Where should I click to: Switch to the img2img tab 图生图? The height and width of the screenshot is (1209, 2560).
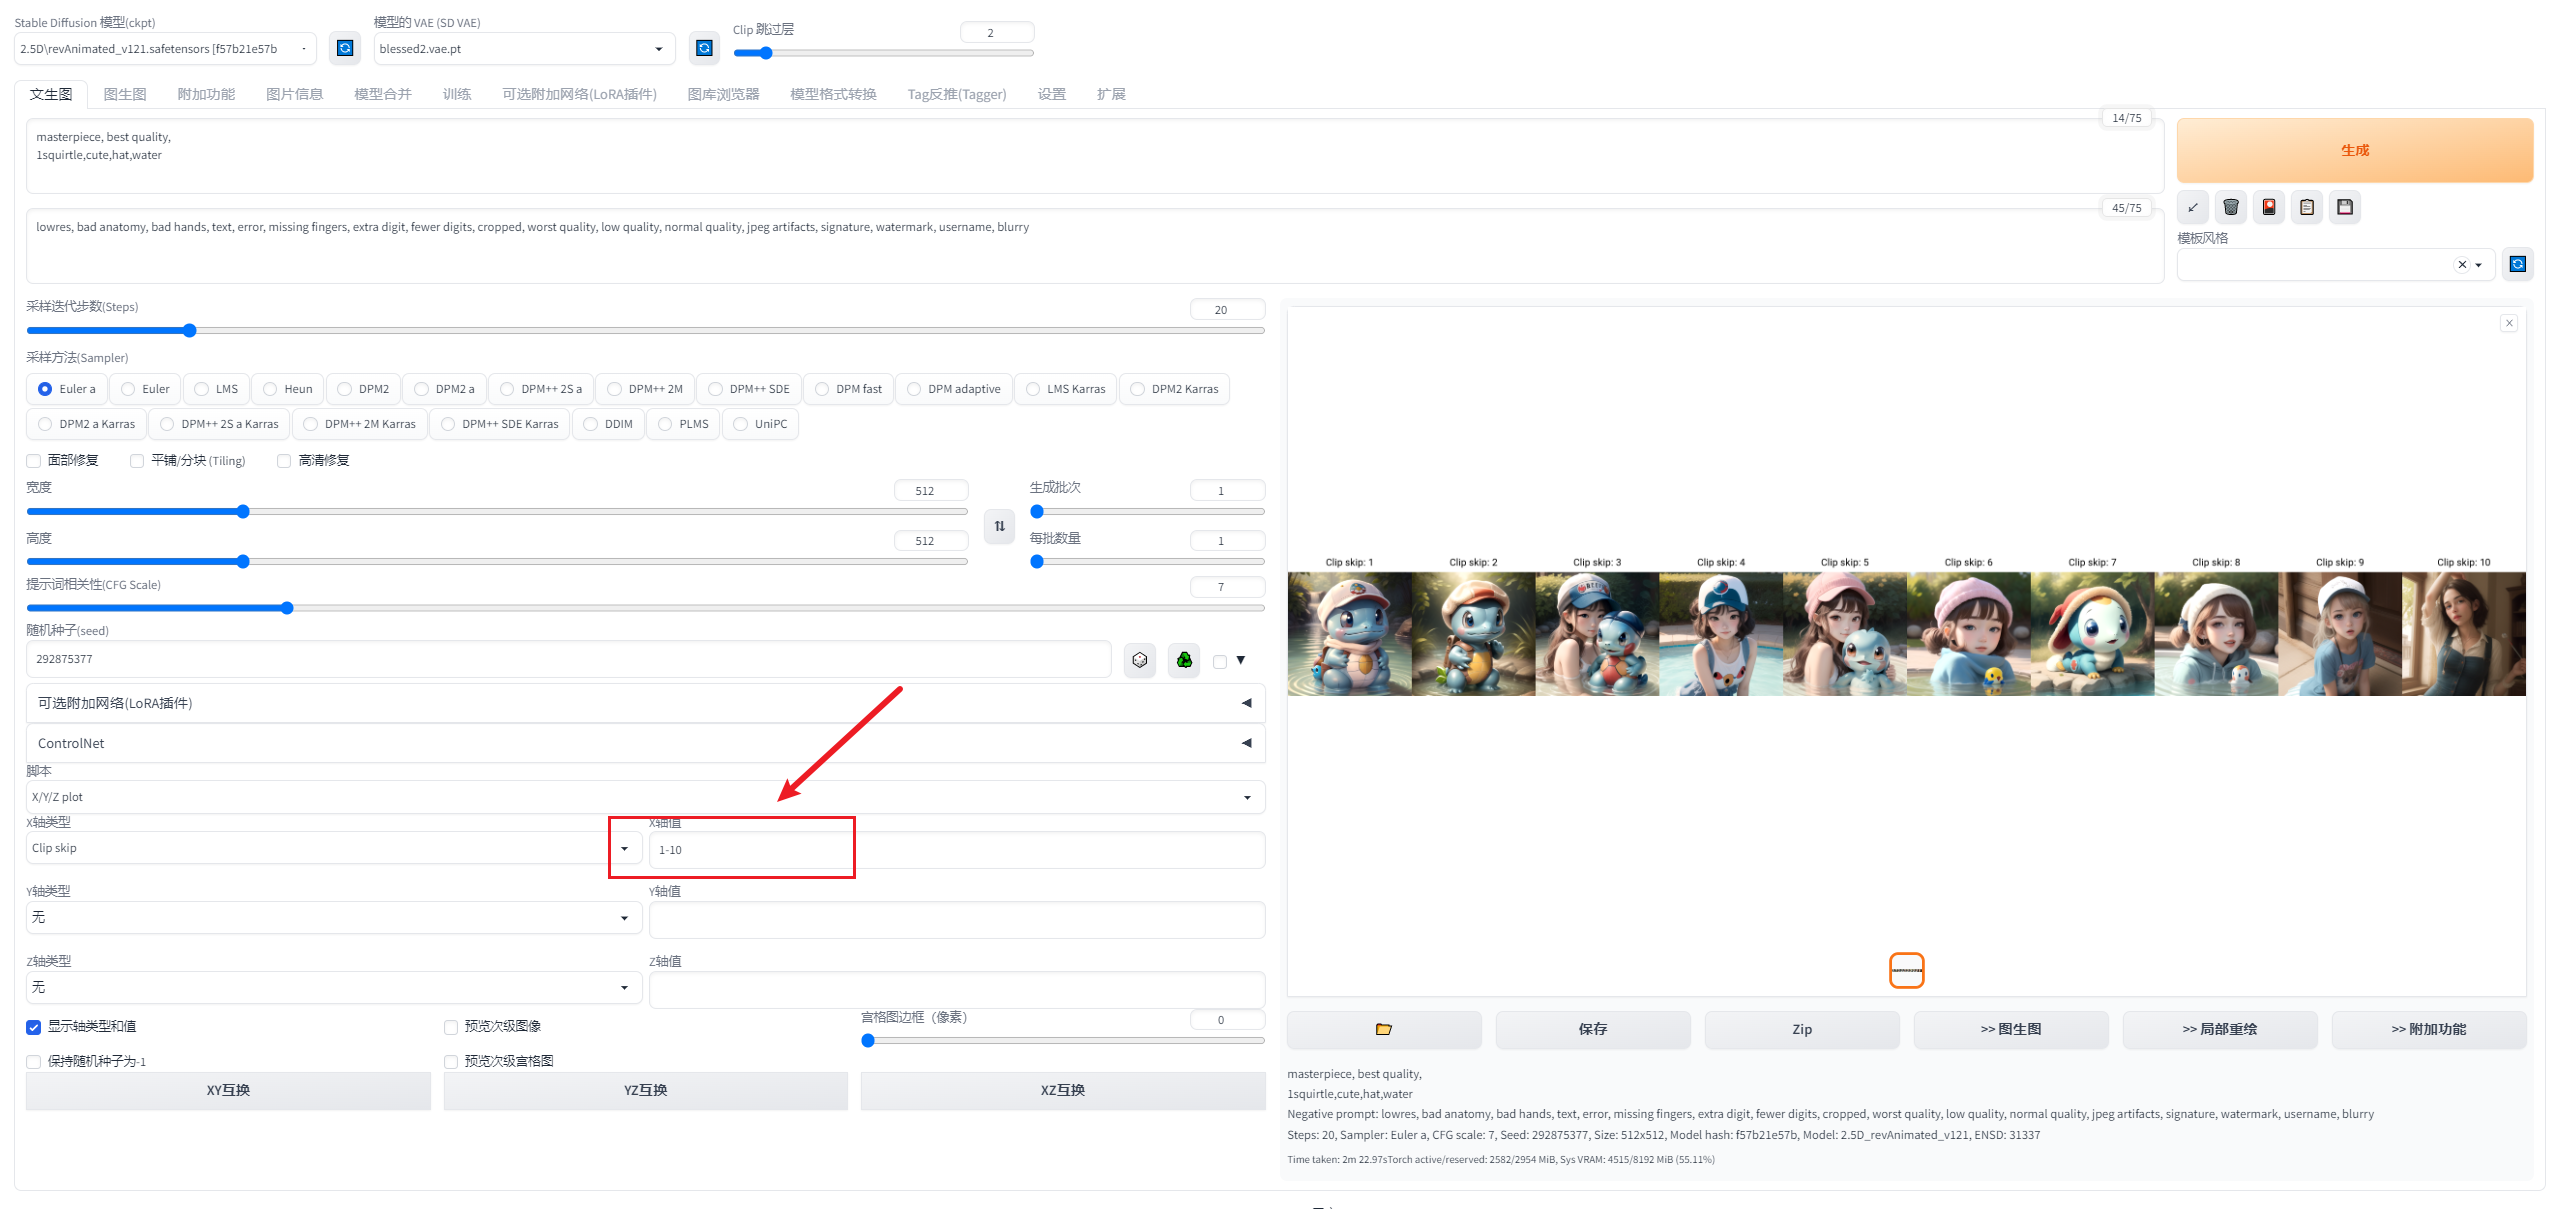125,94
